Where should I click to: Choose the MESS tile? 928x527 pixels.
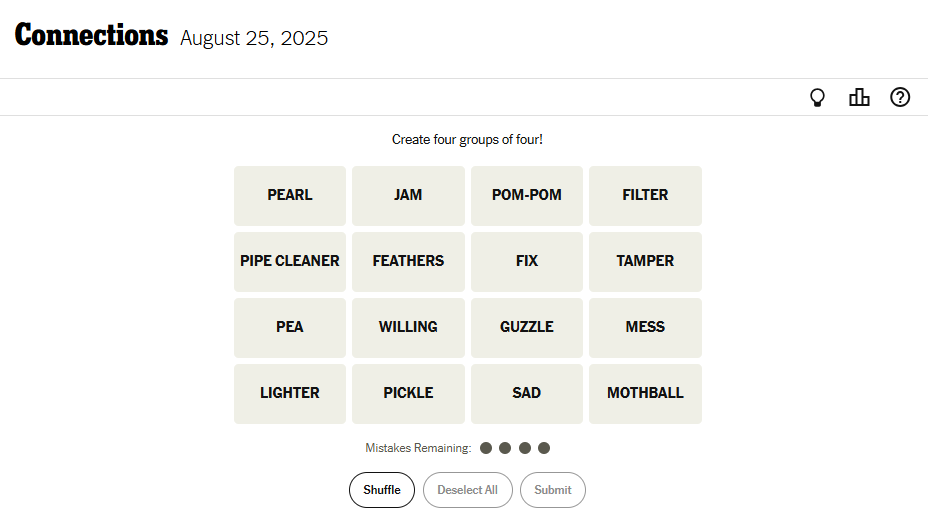(645, 328)
